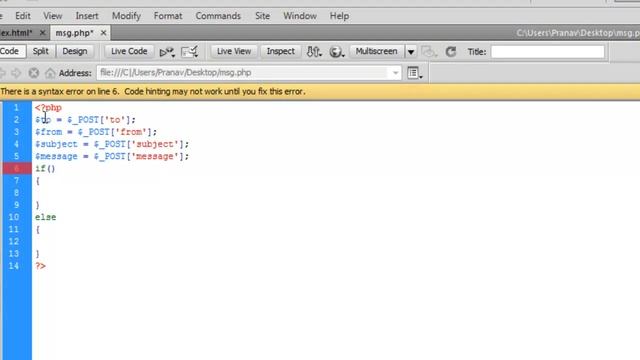Click the browser Forward arrow icon
Viewport: 640px width, 360px height.
point(16,73)
